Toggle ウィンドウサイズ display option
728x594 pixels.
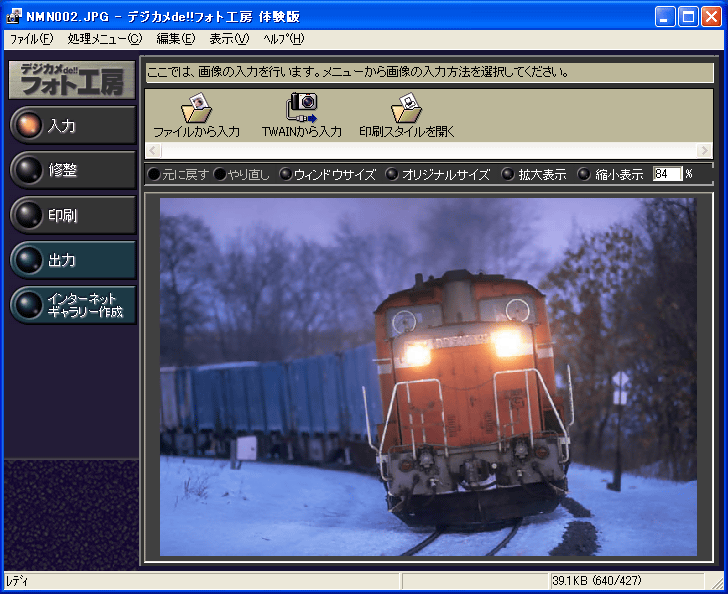[x=327, y=174]
